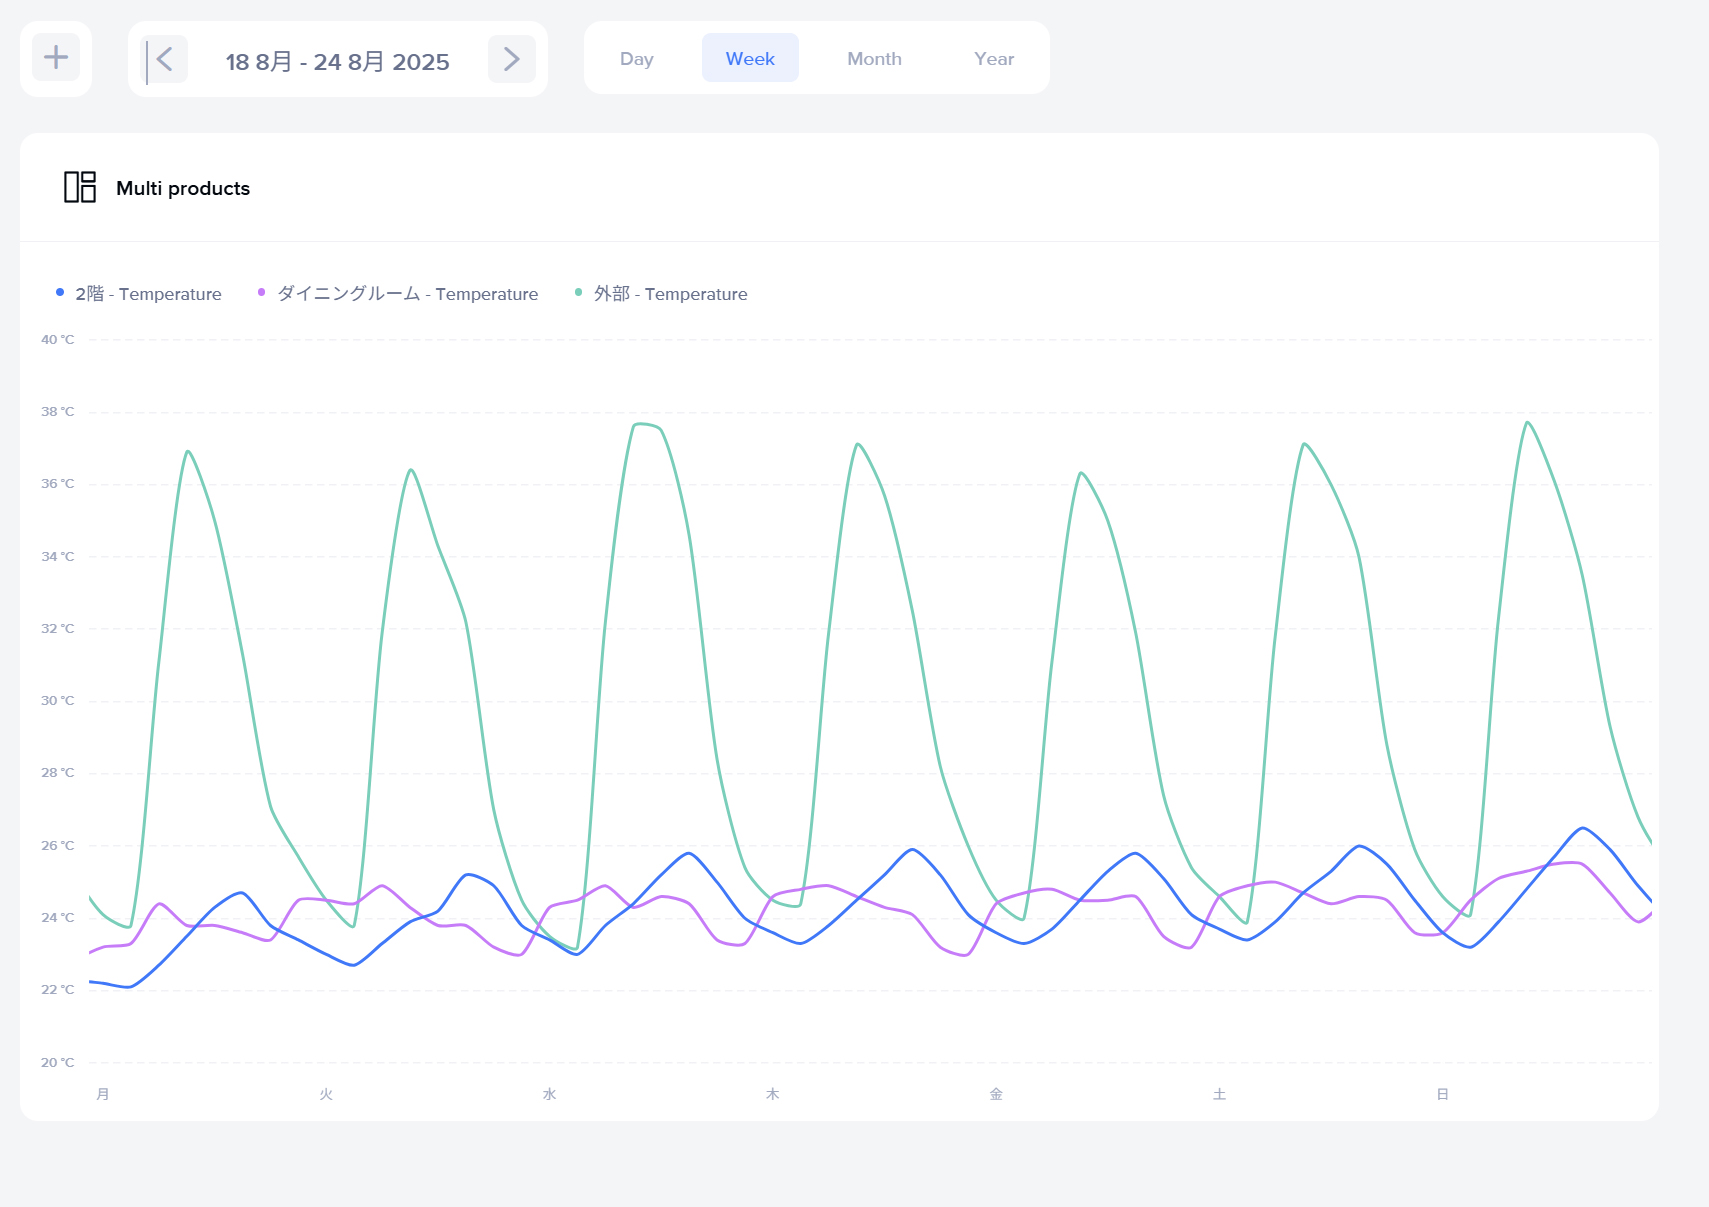The image size is (1709, 1207).
Task: Open the Year view tab
Action: click(x=994, y=59)
